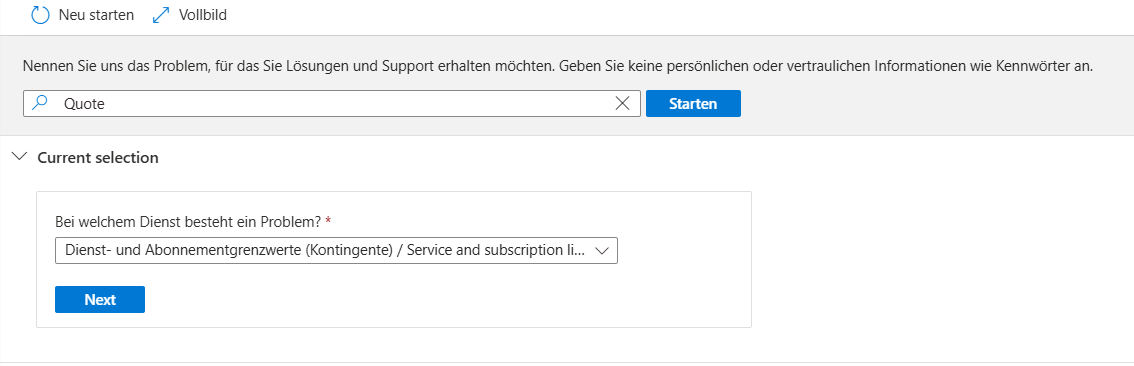Screen dimensions: 1134x366
Task: Open the Dienst service dropdown
Action: 336,250
